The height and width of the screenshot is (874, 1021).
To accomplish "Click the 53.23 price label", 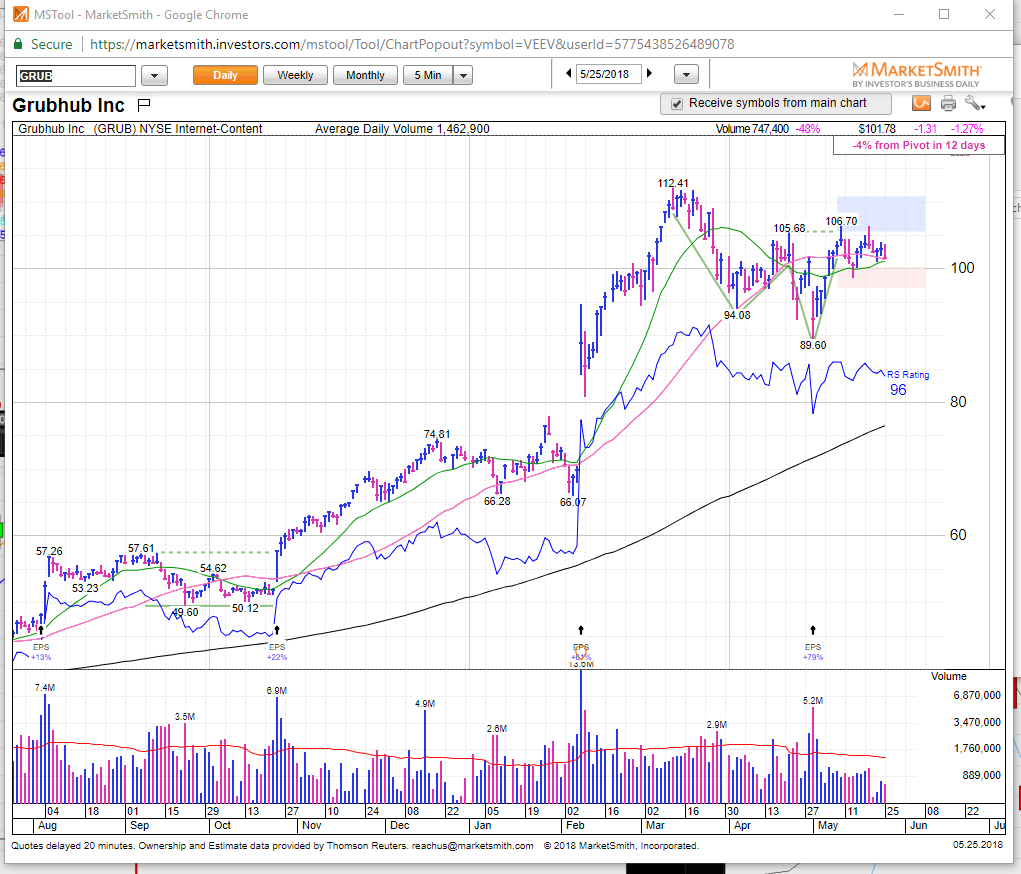I will tap(85, 589).
